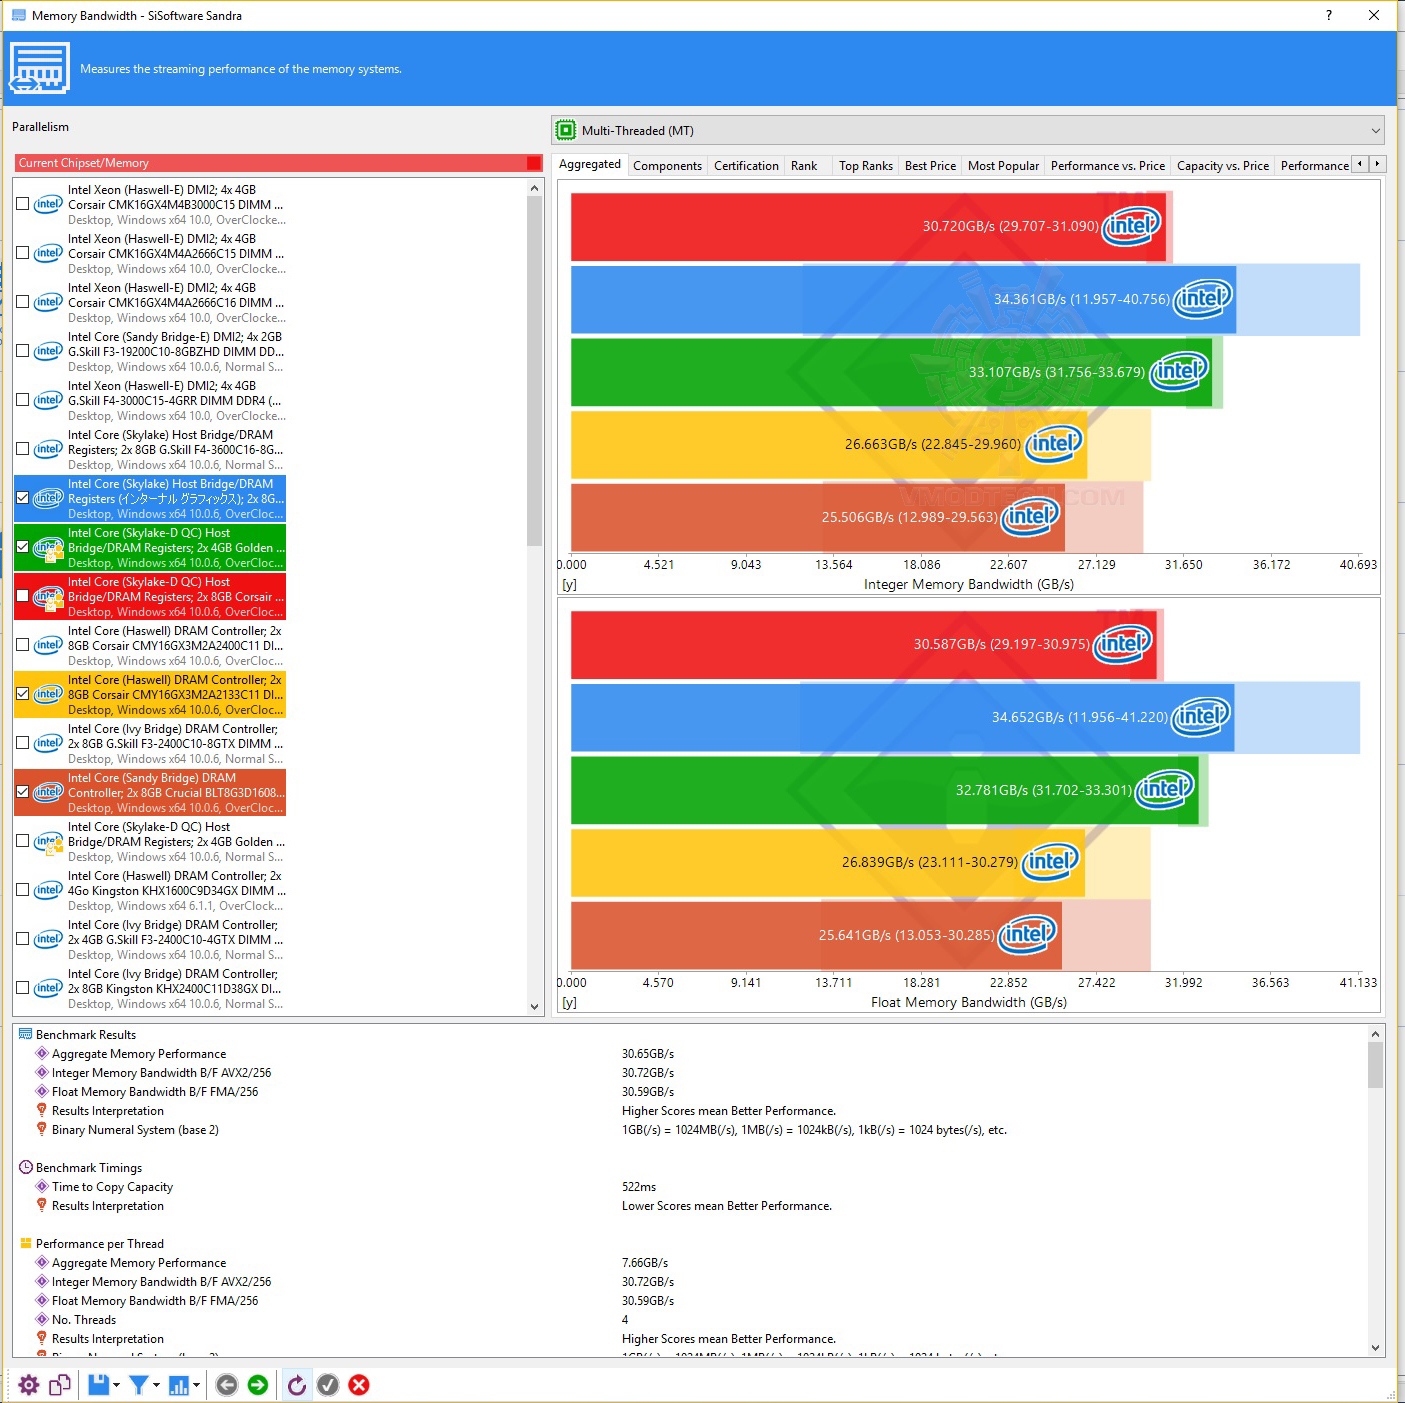1405x1403 pixels.
Task: Click the green chip icon beside Multi-Threaded (MT)
Action: coord(566,130)
